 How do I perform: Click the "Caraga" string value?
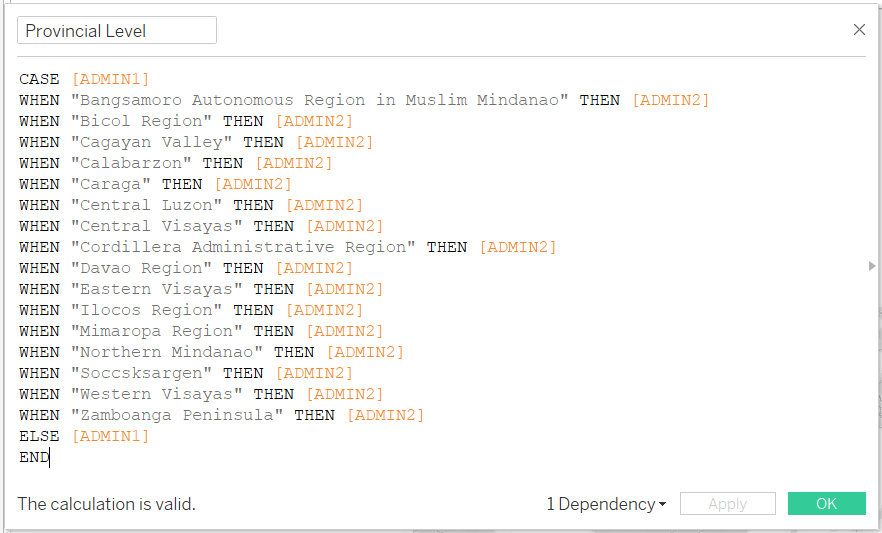coord(110,184)
